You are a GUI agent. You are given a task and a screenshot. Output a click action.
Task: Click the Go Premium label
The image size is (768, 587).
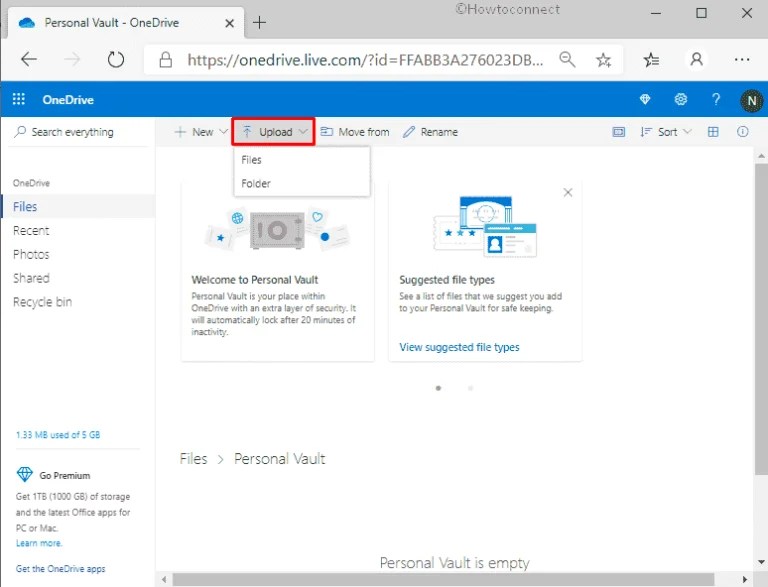click(x=65, y=475)
